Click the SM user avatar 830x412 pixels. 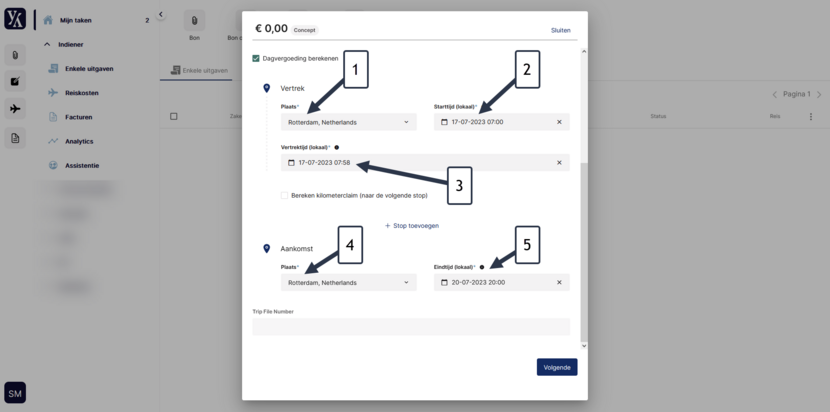(15, 393)
